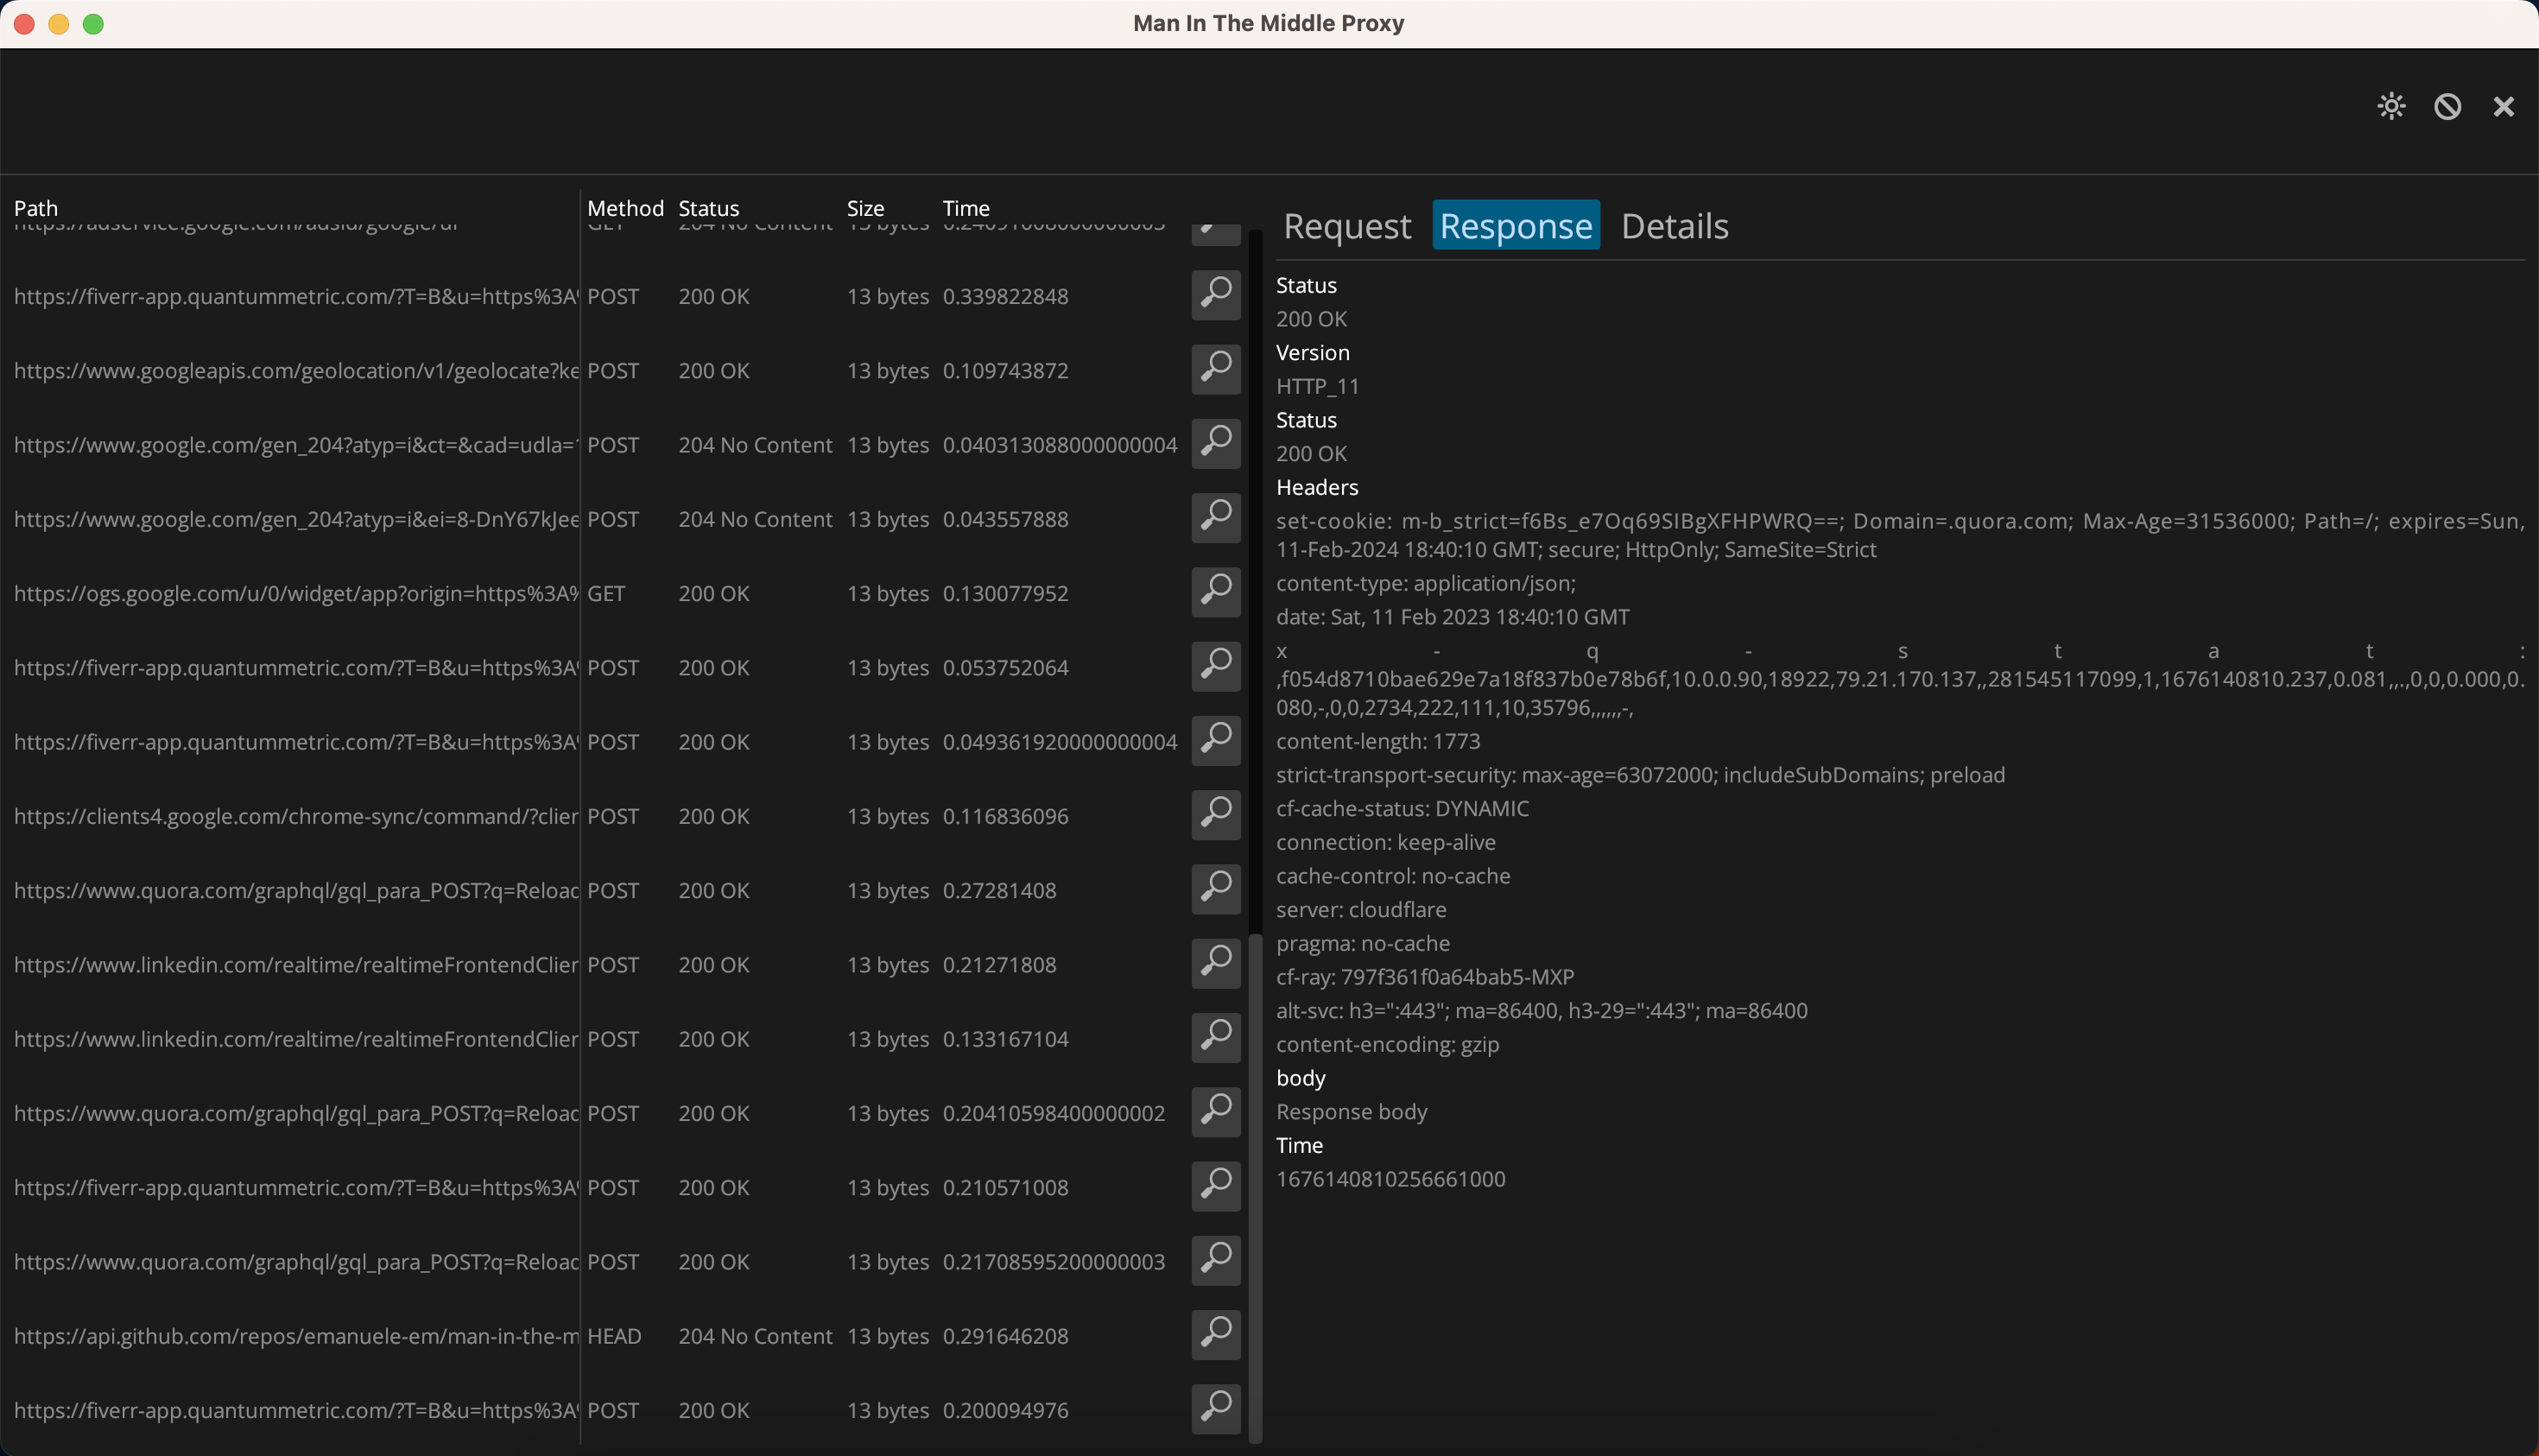Click the 0.116836096 time value
Screen dimensions: 2539x1456
1005,817
